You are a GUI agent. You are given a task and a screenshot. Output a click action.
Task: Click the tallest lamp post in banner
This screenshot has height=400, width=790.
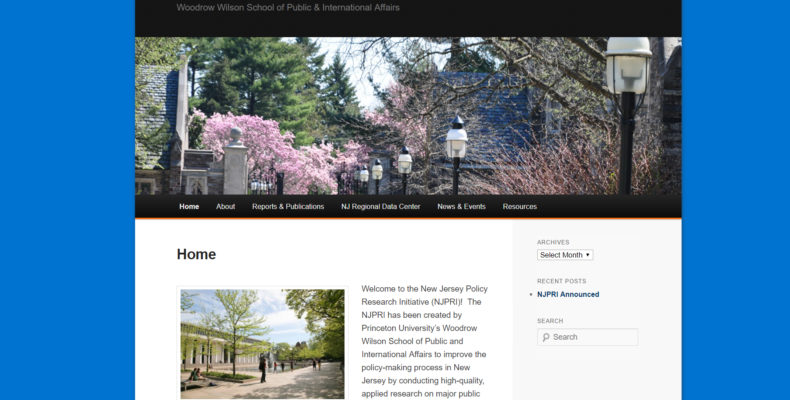click(x=628, y=116)
